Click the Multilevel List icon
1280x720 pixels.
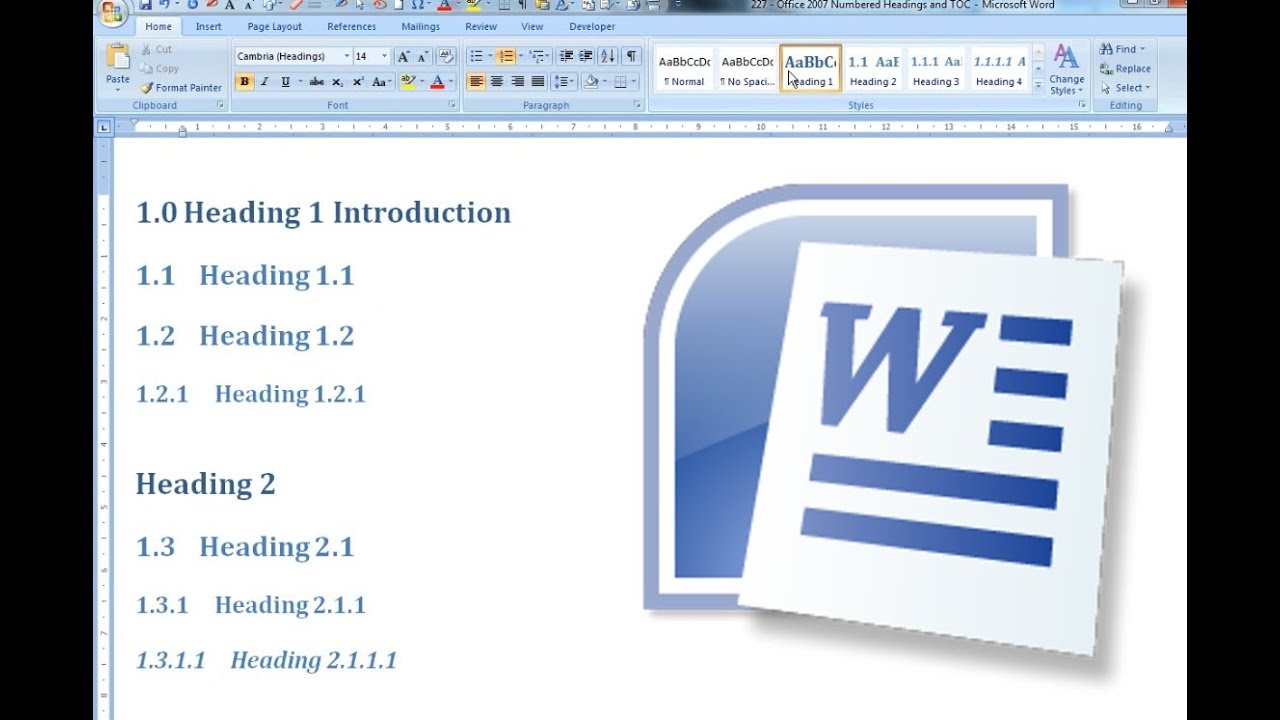click(x=537, y=57)
